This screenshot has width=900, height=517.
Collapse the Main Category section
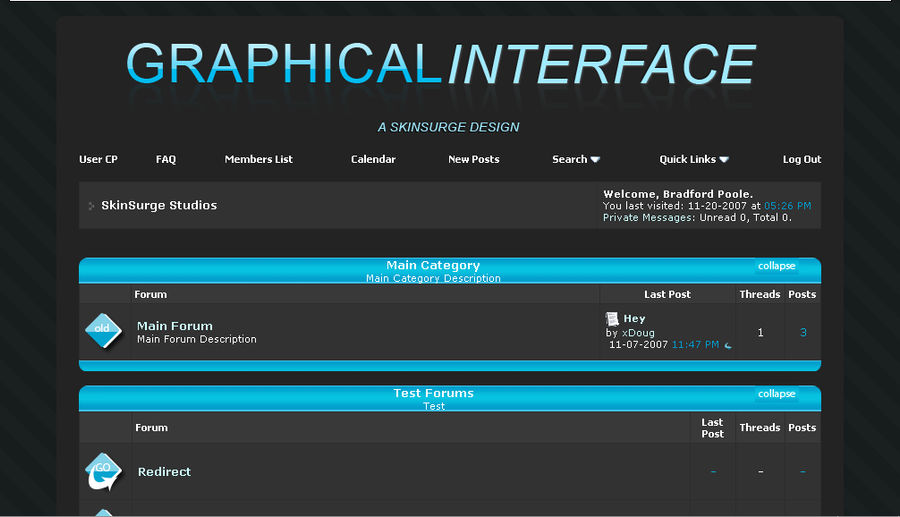click(x=776, y=266)
